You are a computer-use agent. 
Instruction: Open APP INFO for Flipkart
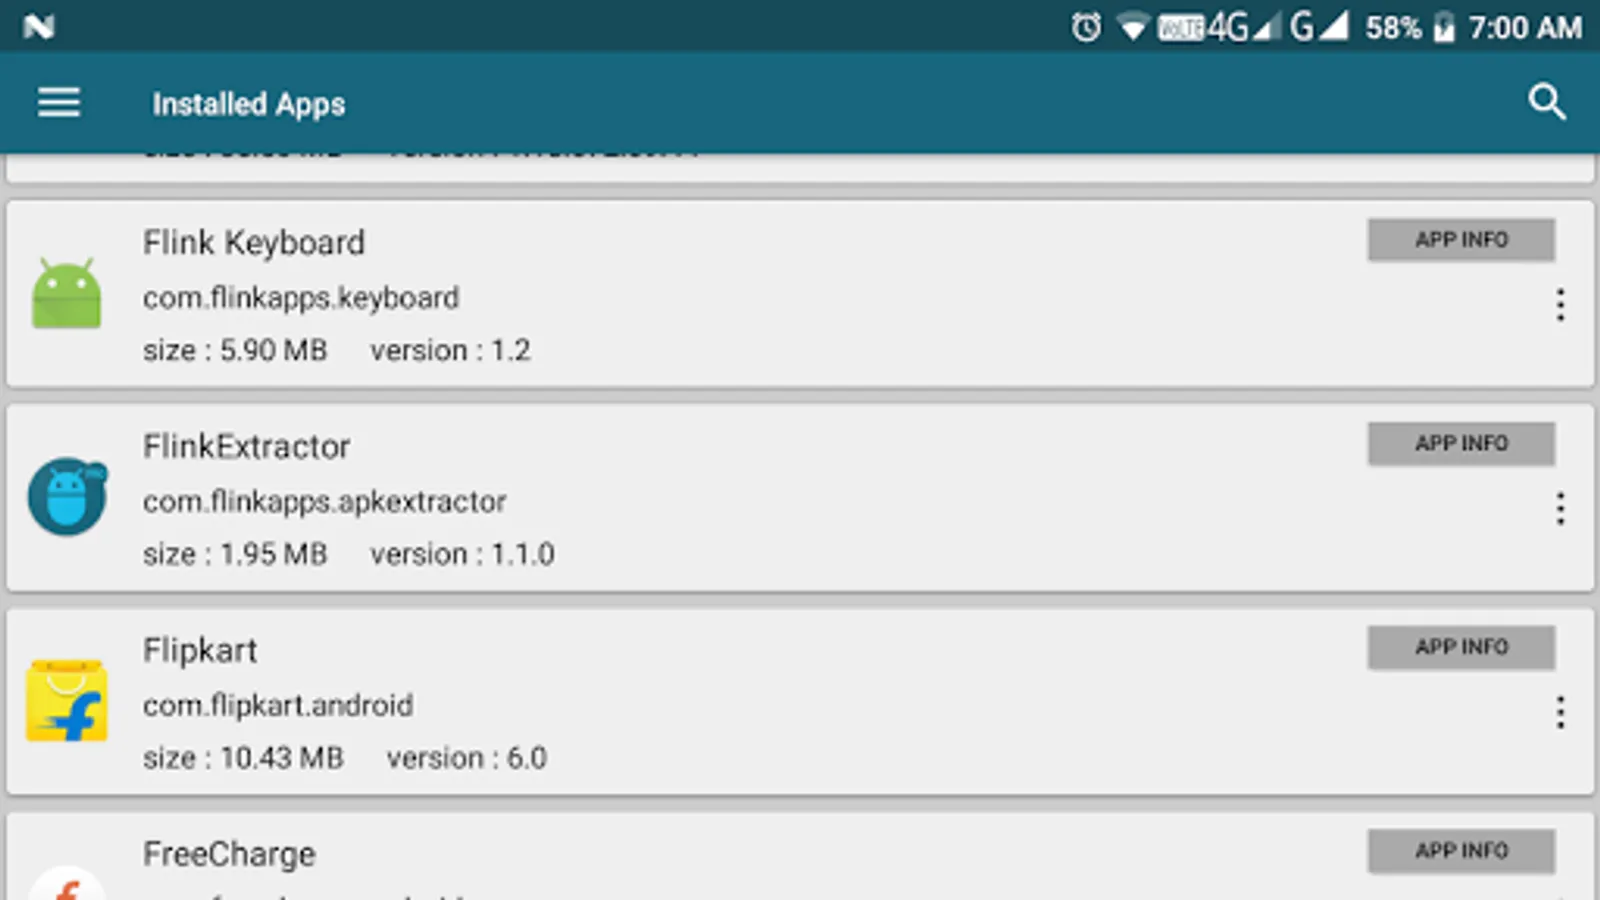pyautogui.click(x=1461, y=647)
